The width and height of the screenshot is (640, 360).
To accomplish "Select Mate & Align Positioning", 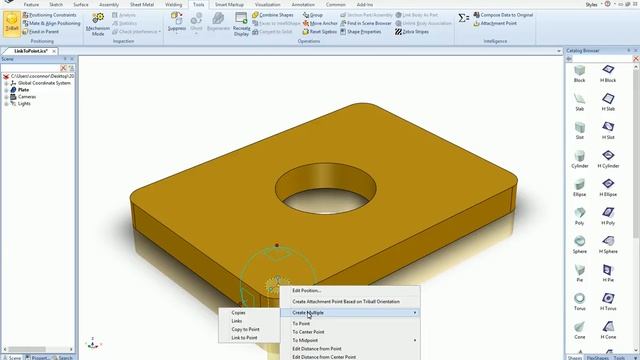I will [x=51, y=23].
